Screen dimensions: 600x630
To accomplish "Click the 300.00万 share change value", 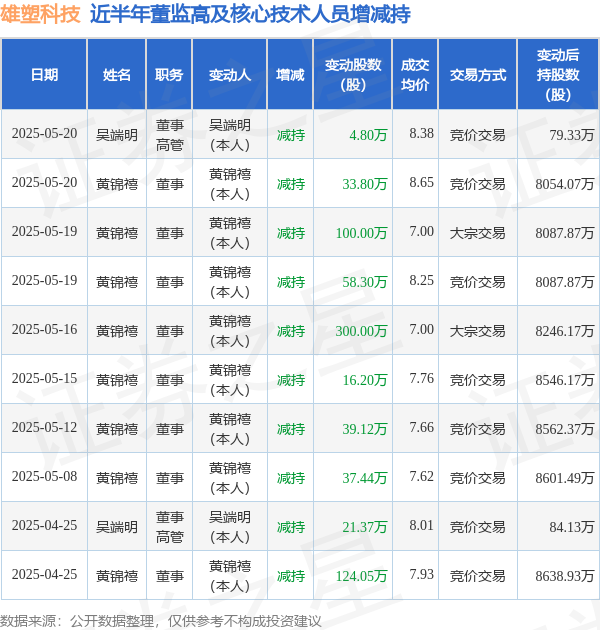I will (x=361, y=331).
